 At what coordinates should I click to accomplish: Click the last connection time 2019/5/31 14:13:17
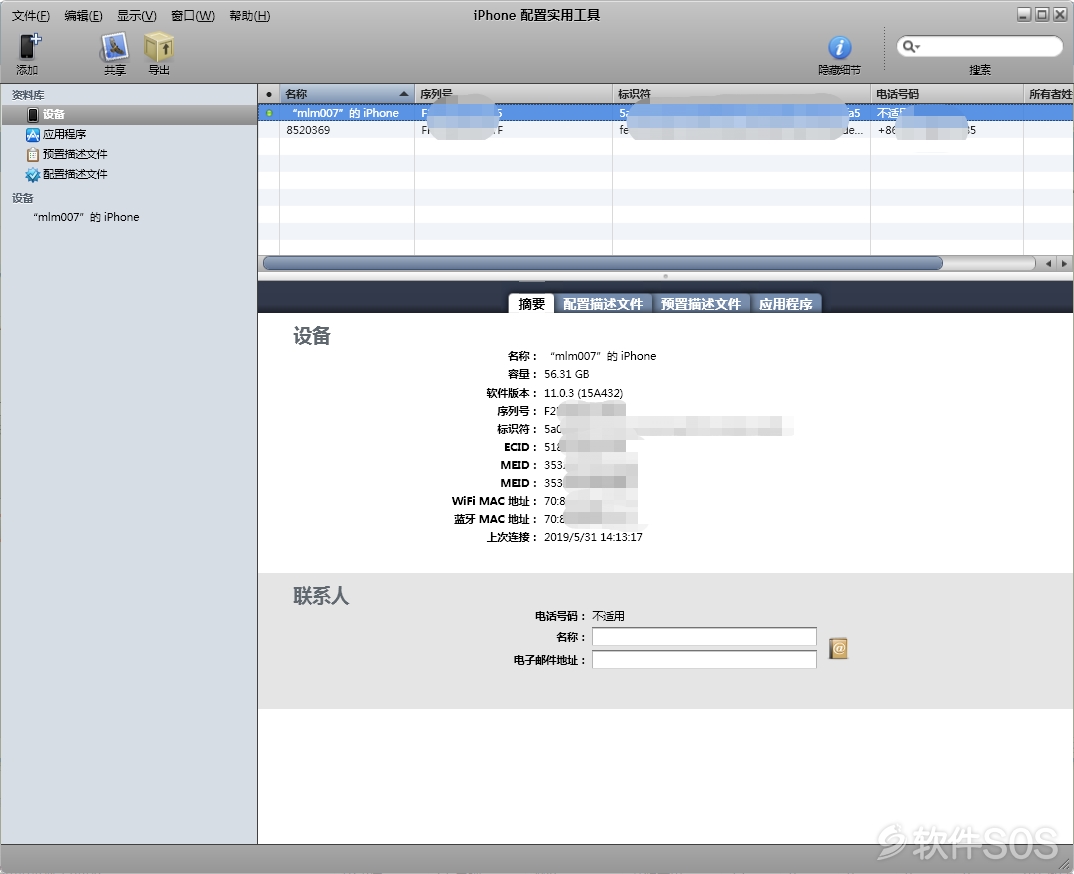click(x=593, y=537)
